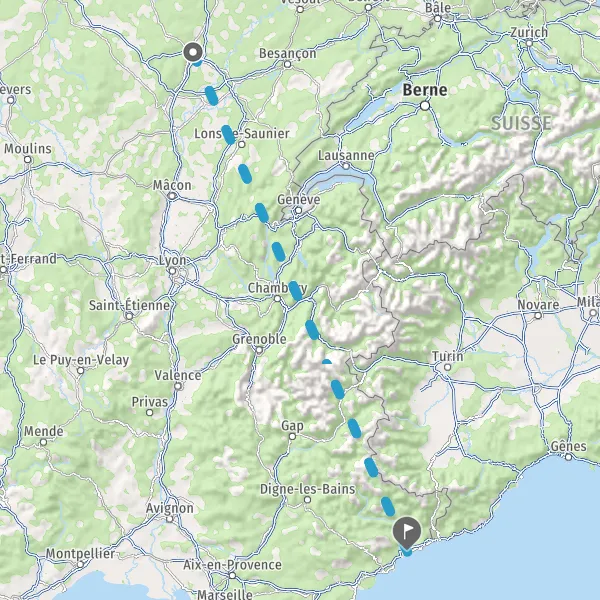Select the Valence city label
This screenshot has width=600, height=600.
[178, 375]
